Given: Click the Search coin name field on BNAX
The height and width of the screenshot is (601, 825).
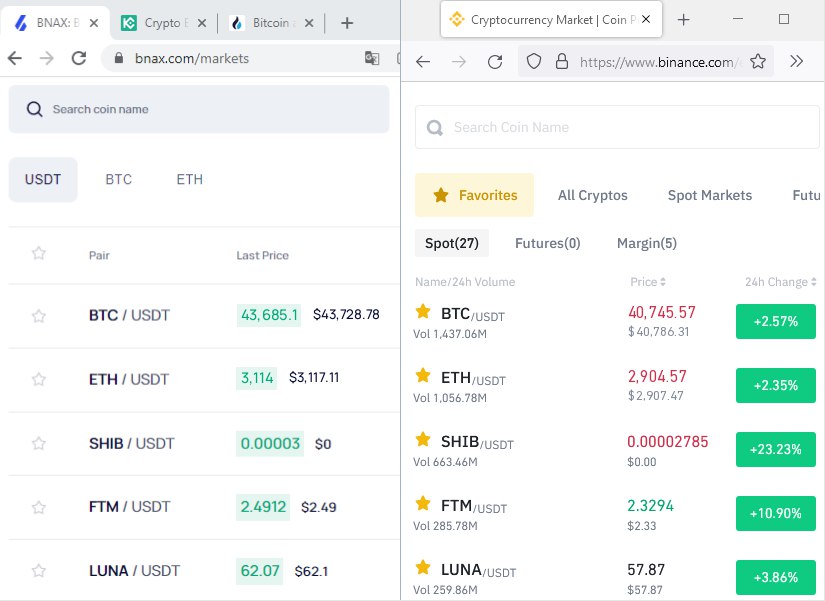Looking at the screenshot, I should pyautogui.click(x=199, y=109).
